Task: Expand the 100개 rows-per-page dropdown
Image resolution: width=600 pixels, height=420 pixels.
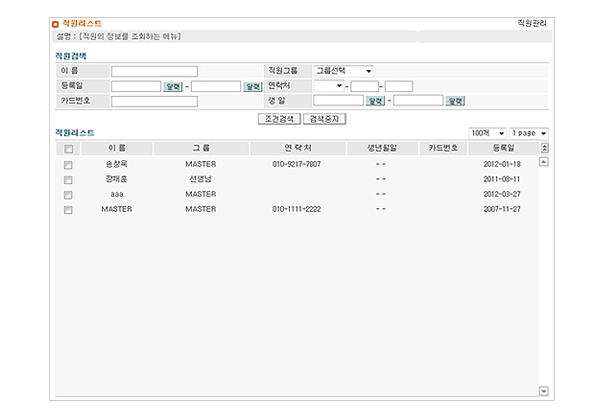Action: pyautogui.click(x=487, y=133)
